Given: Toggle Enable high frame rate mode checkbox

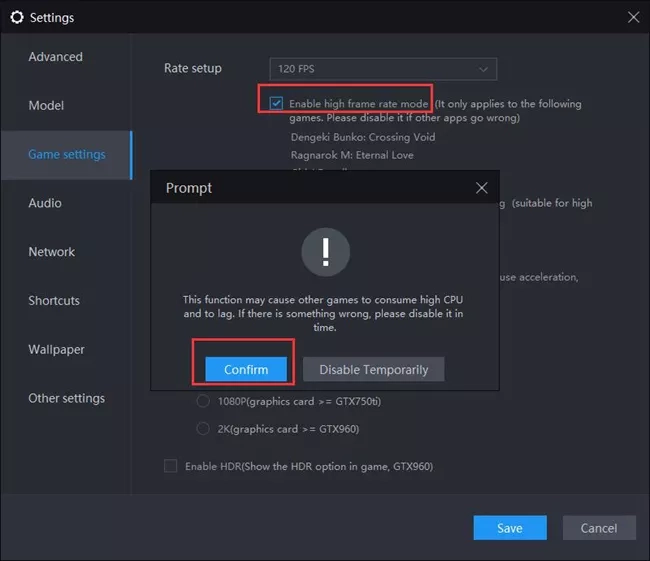Looking at the screenshot, I should coord(276,103).
